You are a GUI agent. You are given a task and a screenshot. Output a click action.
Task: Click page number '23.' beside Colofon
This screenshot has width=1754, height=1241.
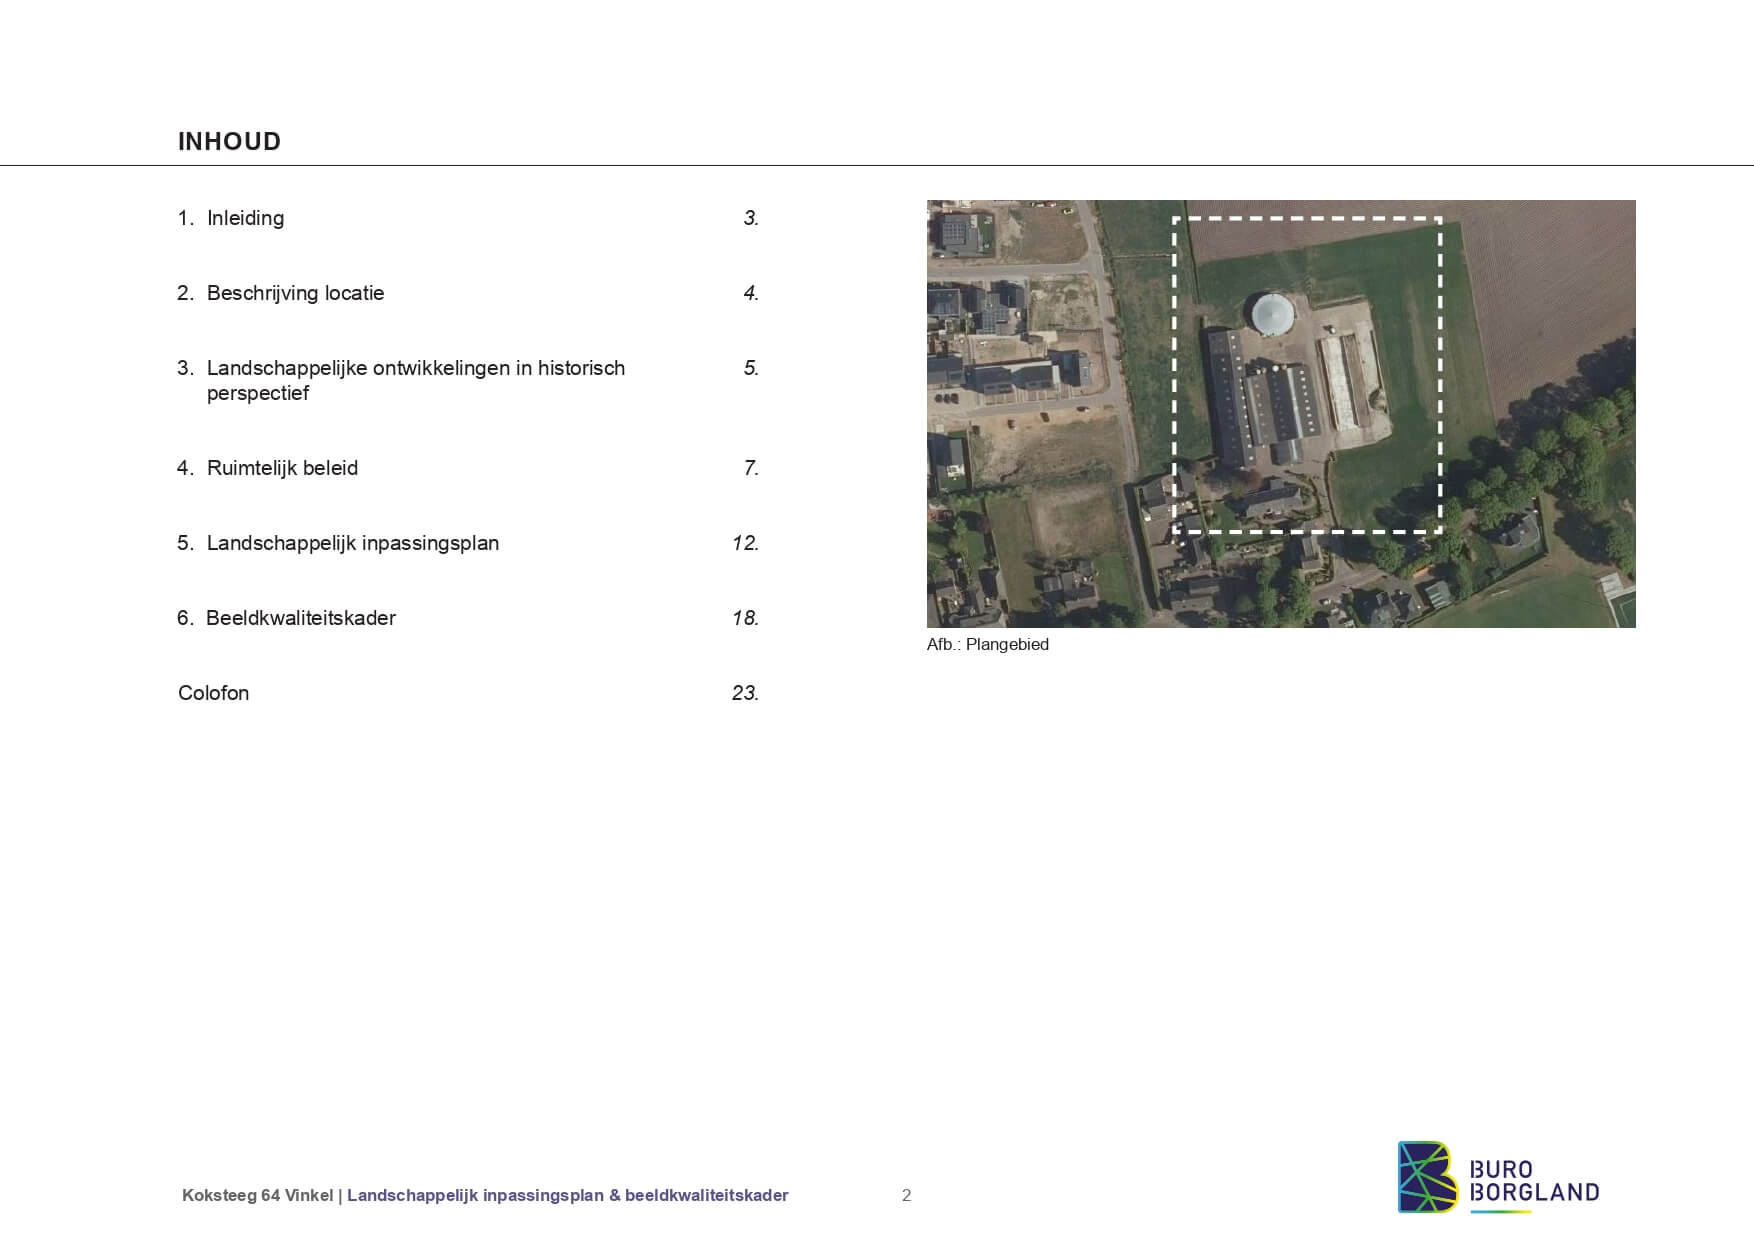(x=746, y=693)
